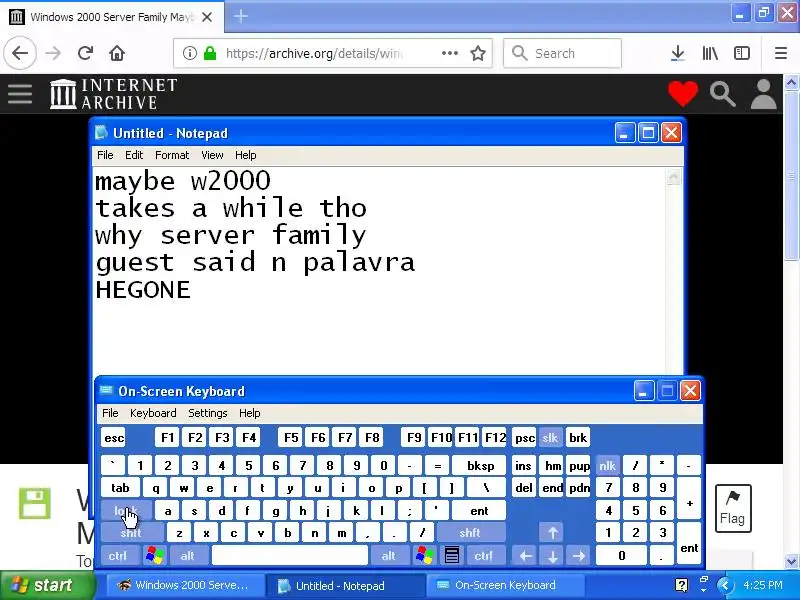This screenshot has height=600, width=800.
Task: Open the user account avatar icon
Action: click(763, 94)
